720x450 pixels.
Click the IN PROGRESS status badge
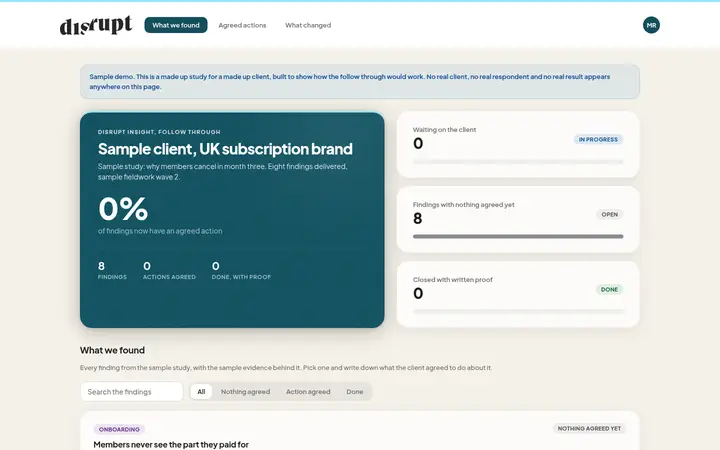[x=598, y=140]
